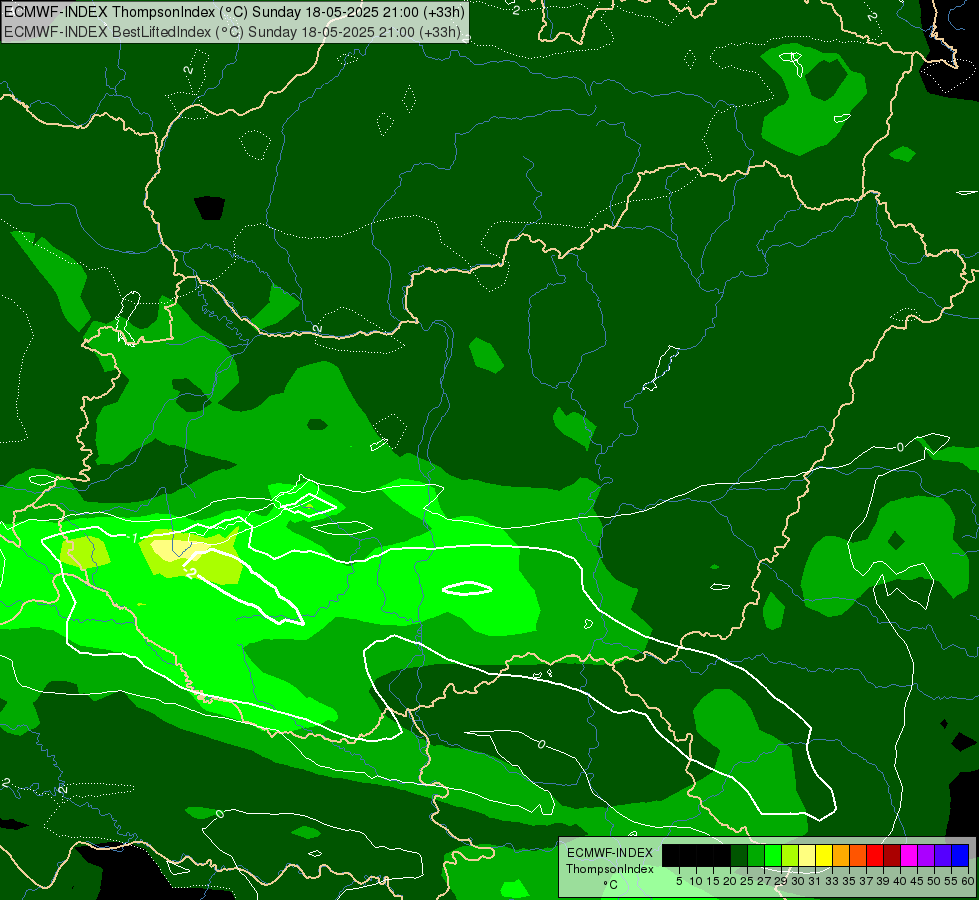Click the purple 45–50 legend swatch
This screenshot has width=979, height=900.
click(927, 855)
